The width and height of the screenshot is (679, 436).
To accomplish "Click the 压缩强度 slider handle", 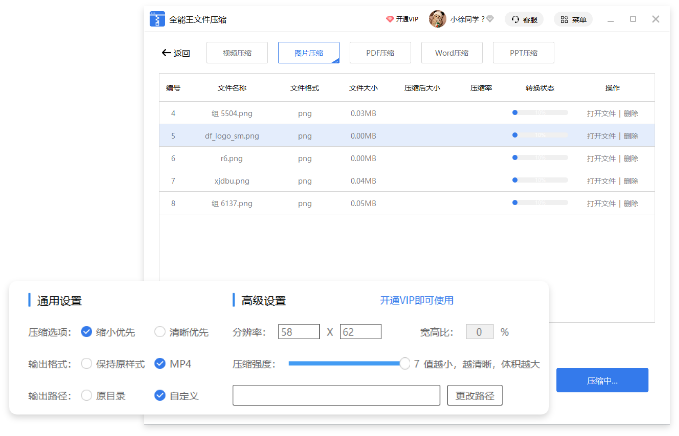I will pyautogui.click(x=404, y=364).
